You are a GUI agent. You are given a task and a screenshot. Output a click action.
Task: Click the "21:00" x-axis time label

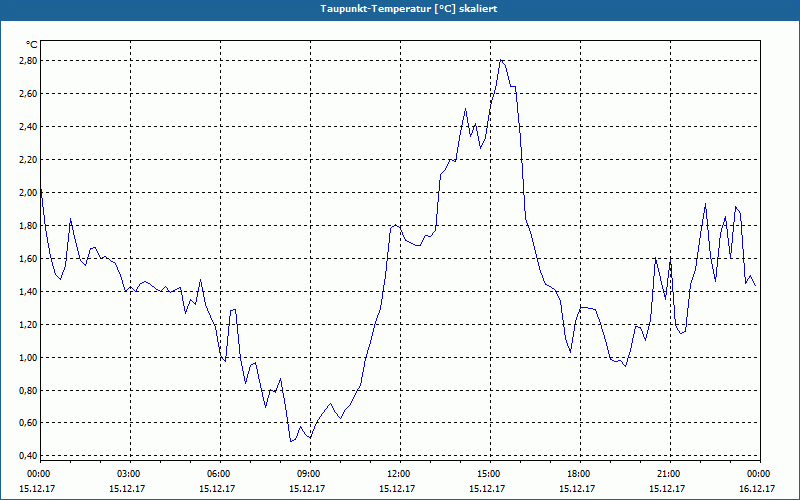click(x=667, y=474)
